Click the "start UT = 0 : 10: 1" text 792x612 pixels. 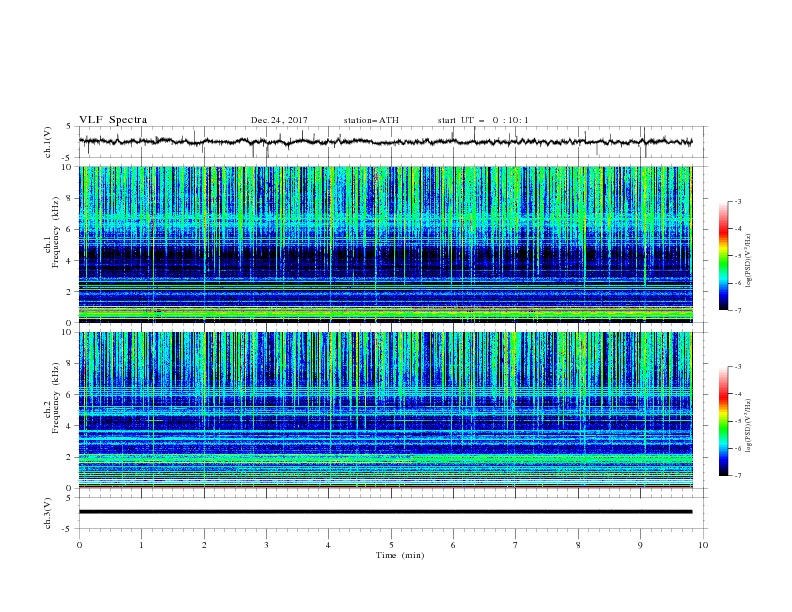point(483,120)
